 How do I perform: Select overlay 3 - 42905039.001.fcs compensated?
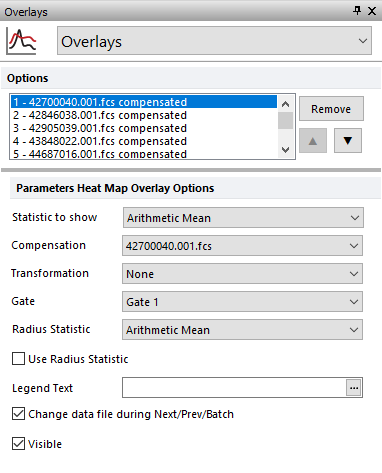point(144,128)
